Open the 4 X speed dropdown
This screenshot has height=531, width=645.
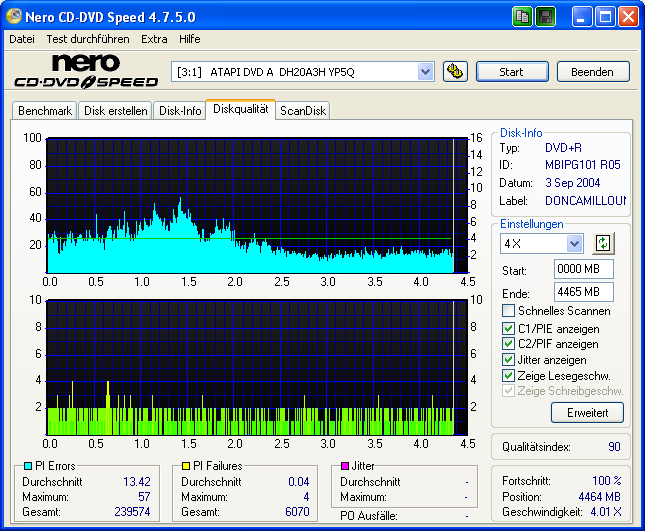(574, 243)
